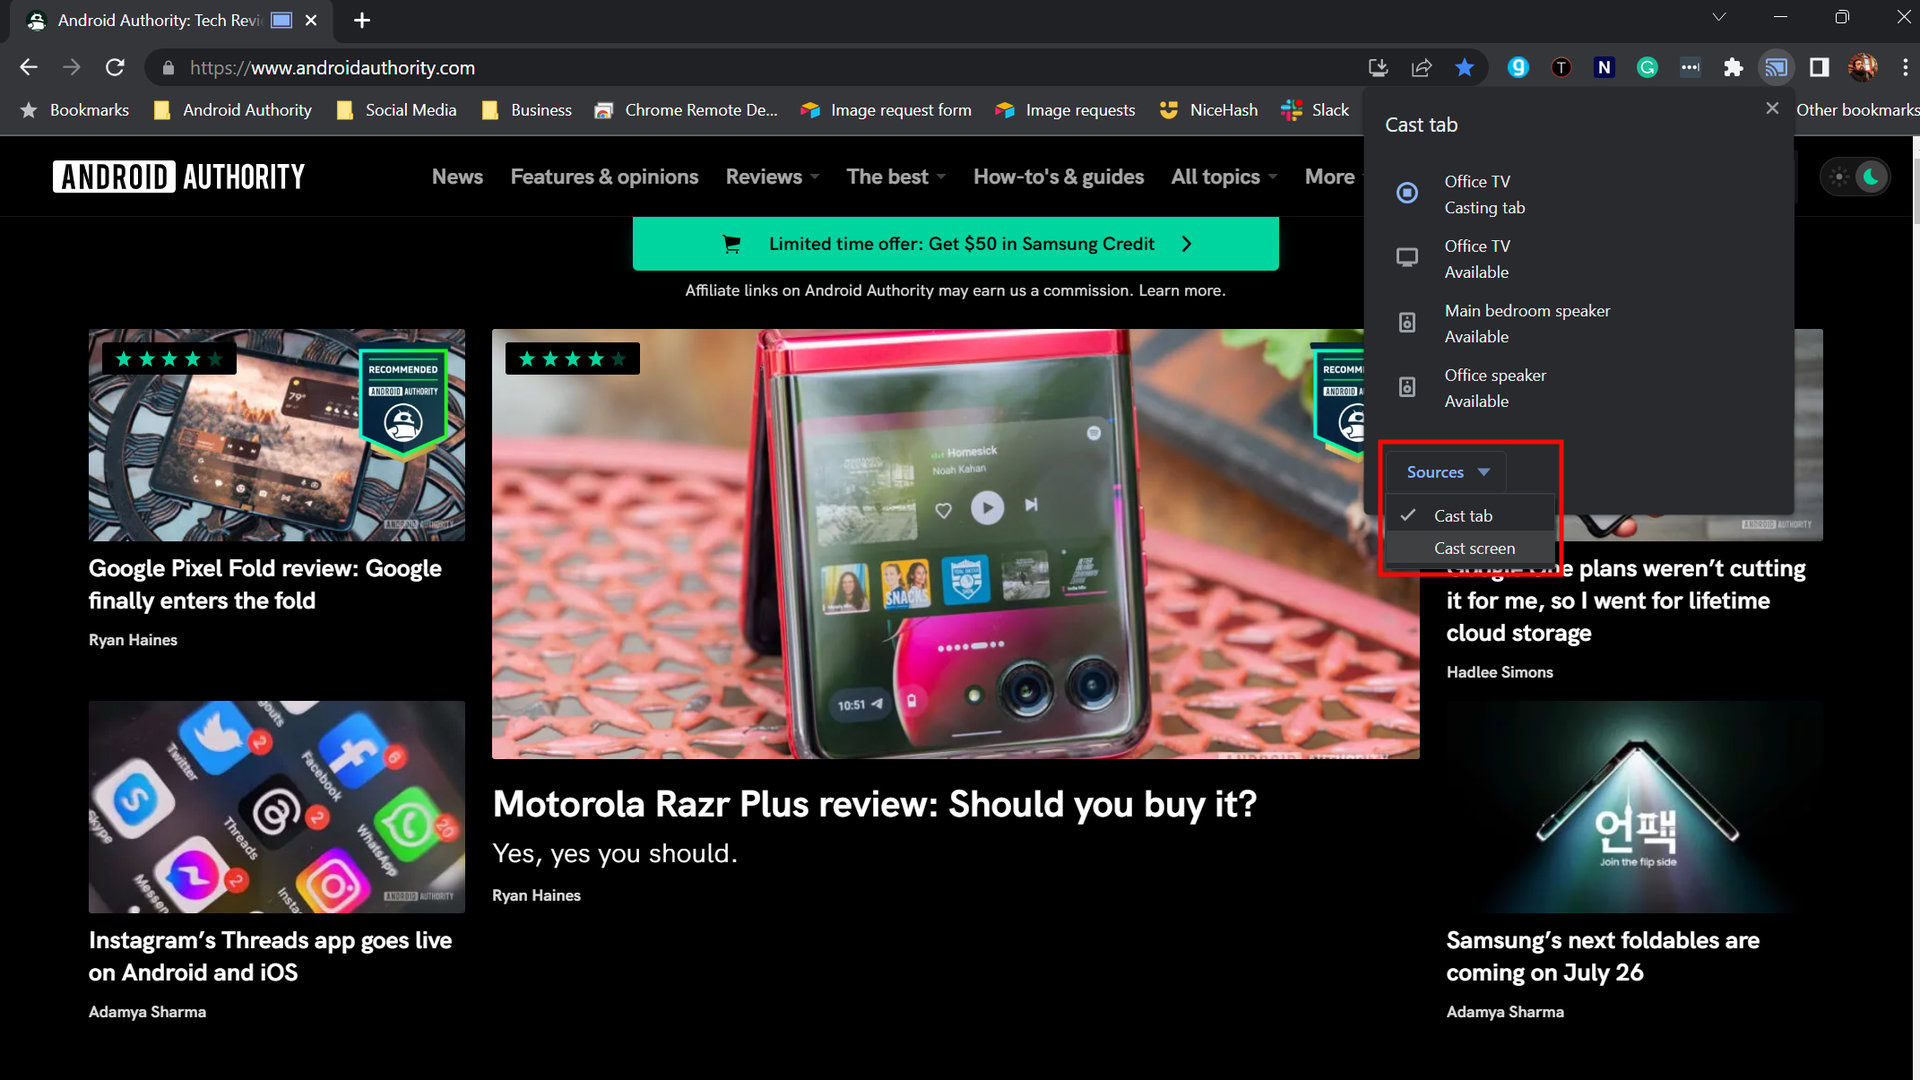Select Cast tab source option

pos(1462,516)
